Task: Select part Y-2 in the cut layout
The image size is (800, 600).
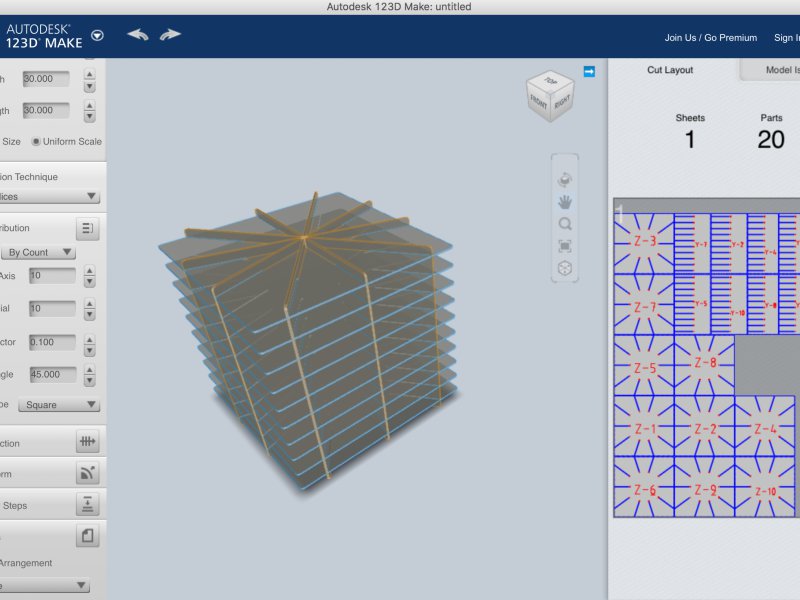Action: coord(729,244)
